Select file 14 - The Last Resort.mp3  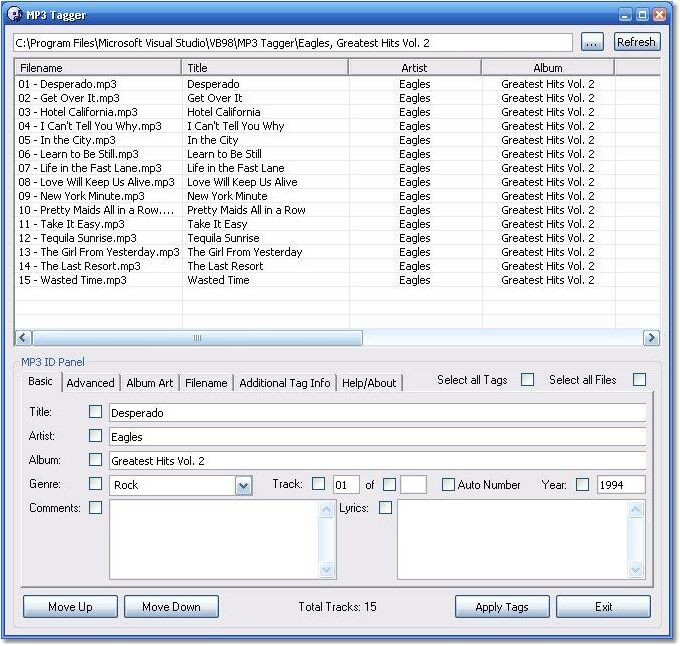click(79, 266)
